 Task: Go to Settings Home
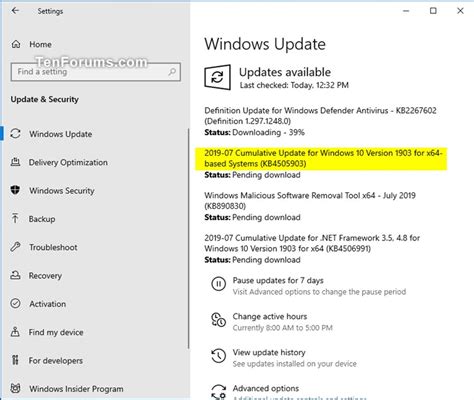pos(40,44)
